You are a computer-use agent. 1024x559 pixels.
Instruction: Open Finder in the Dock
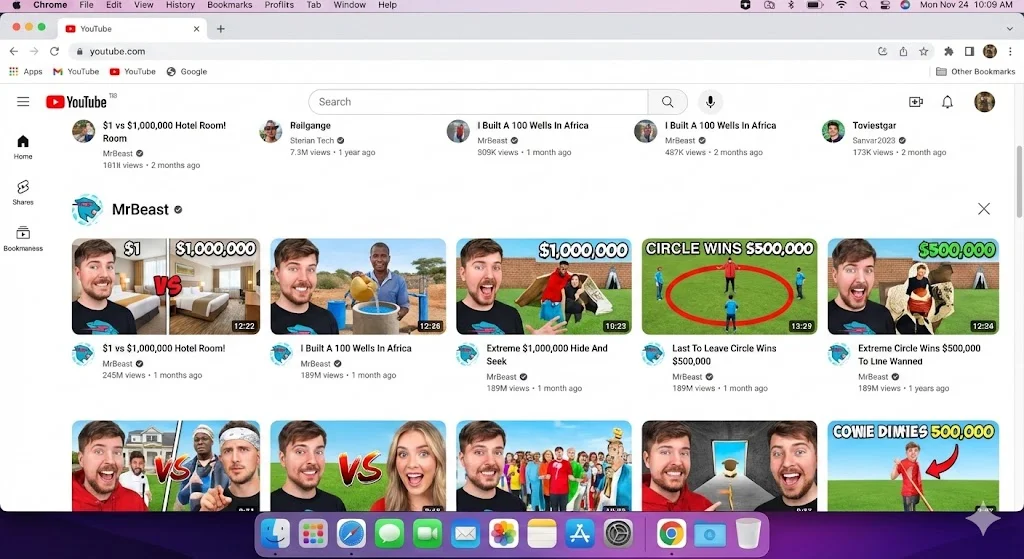275,534
